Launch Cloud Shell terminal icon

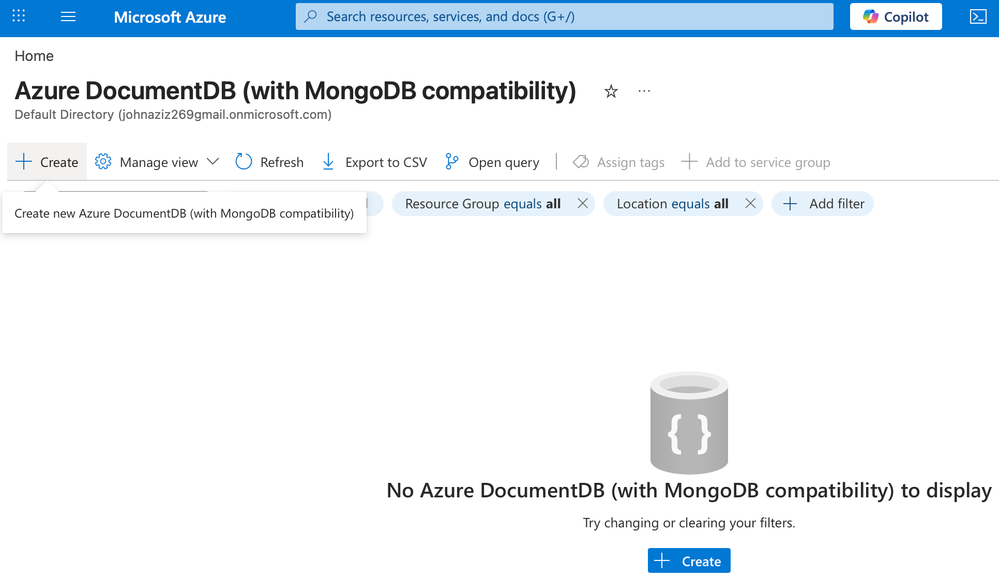point(978,17)
